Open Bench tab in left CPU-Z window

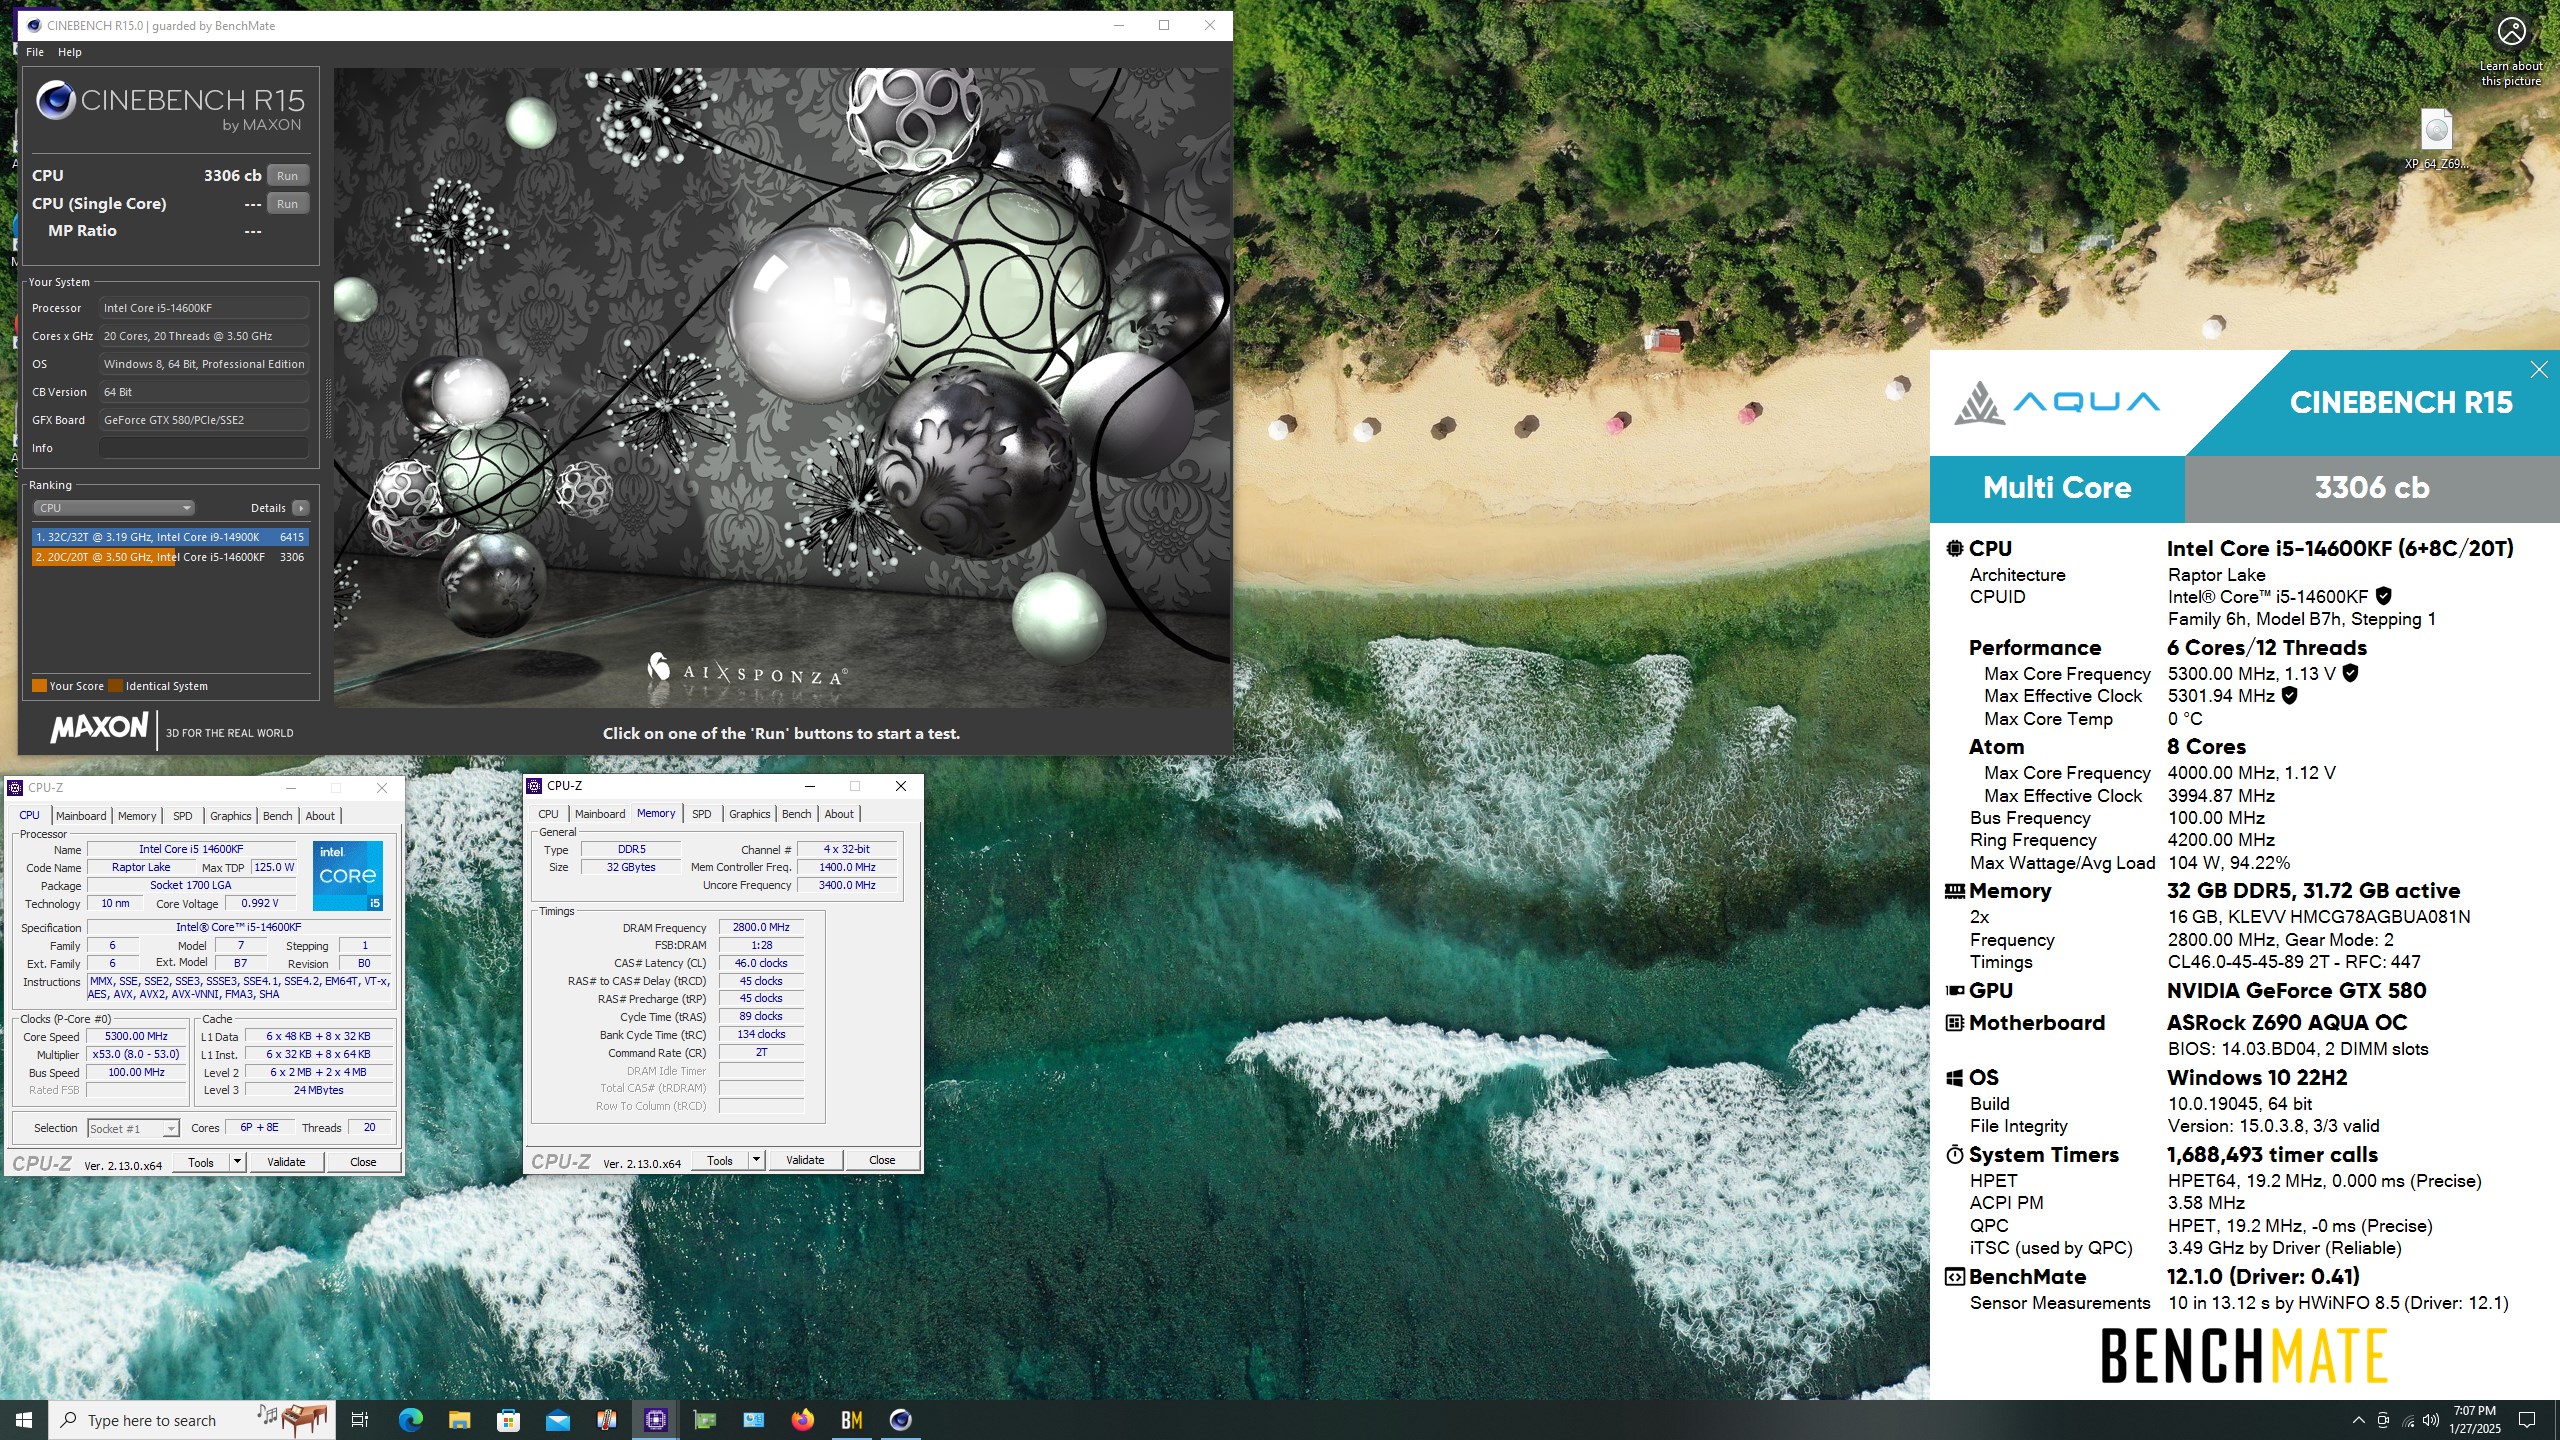click(x=278, y=816)
